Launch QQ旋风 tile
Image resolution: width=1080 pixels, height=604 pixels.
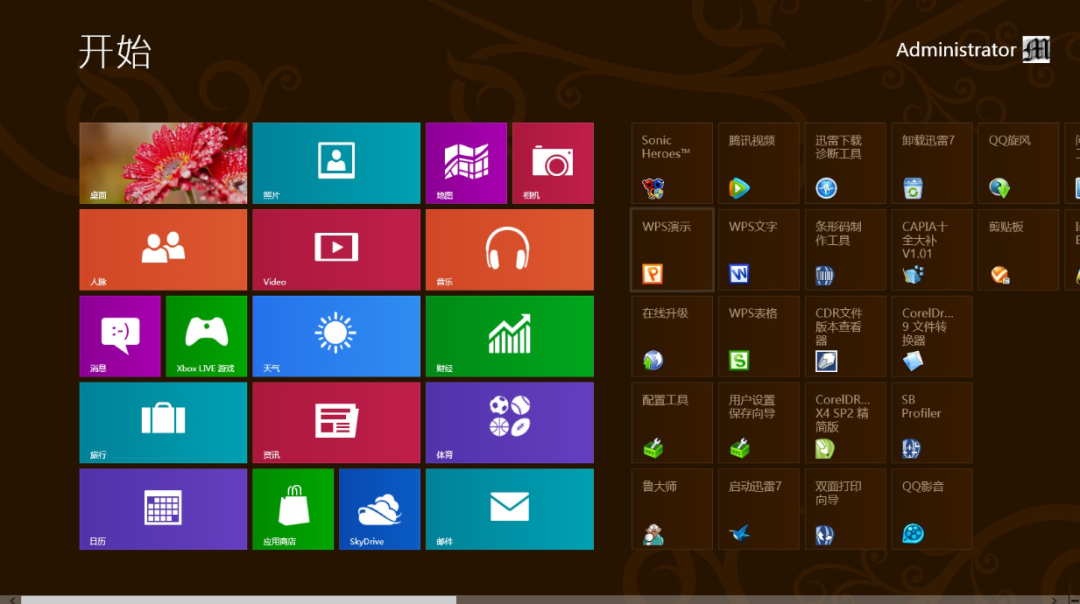point(1019,163)
